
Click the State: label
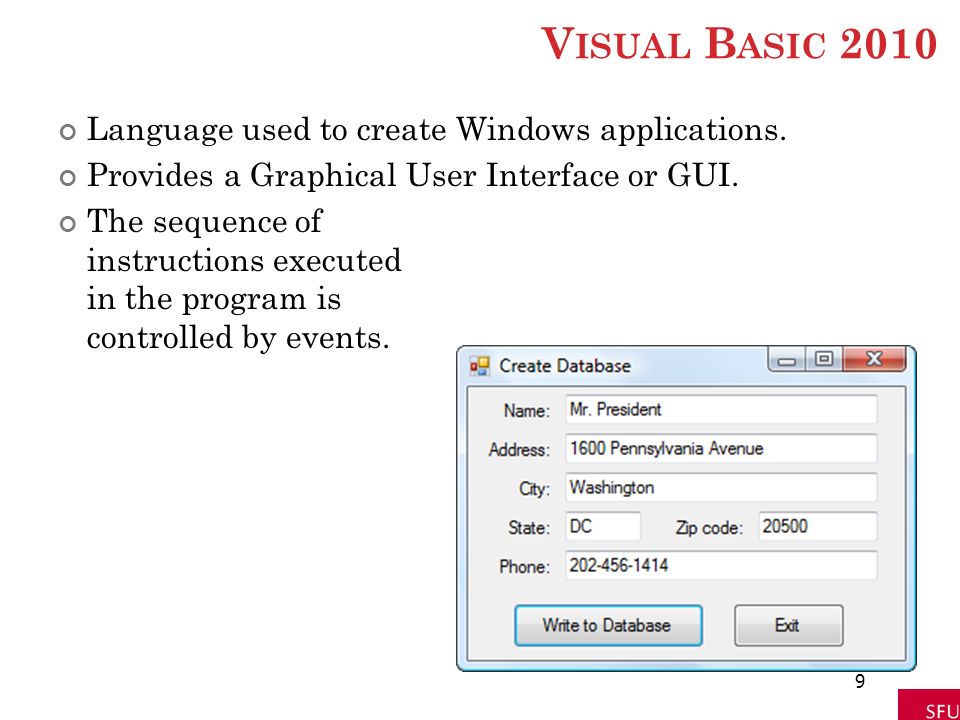coord(529,528)
